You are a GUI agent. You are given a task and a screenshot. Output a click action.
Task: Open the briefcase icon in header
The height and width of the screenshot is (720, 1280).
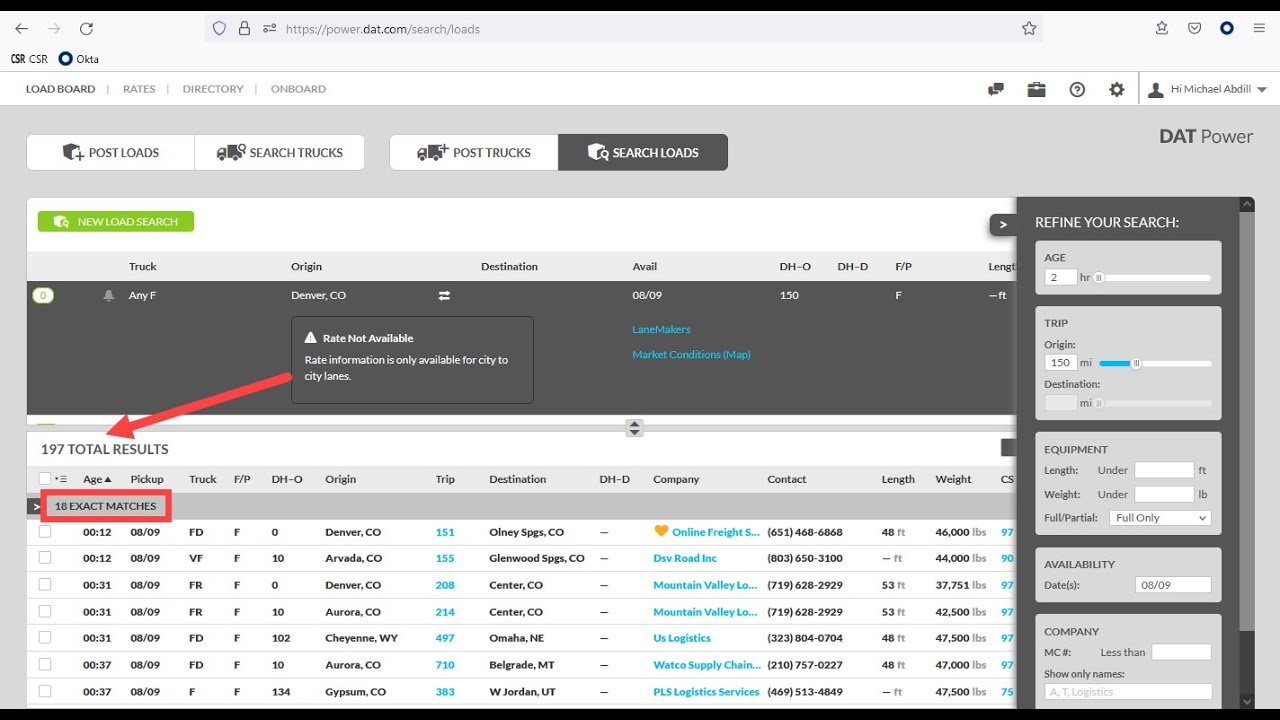1036,89
